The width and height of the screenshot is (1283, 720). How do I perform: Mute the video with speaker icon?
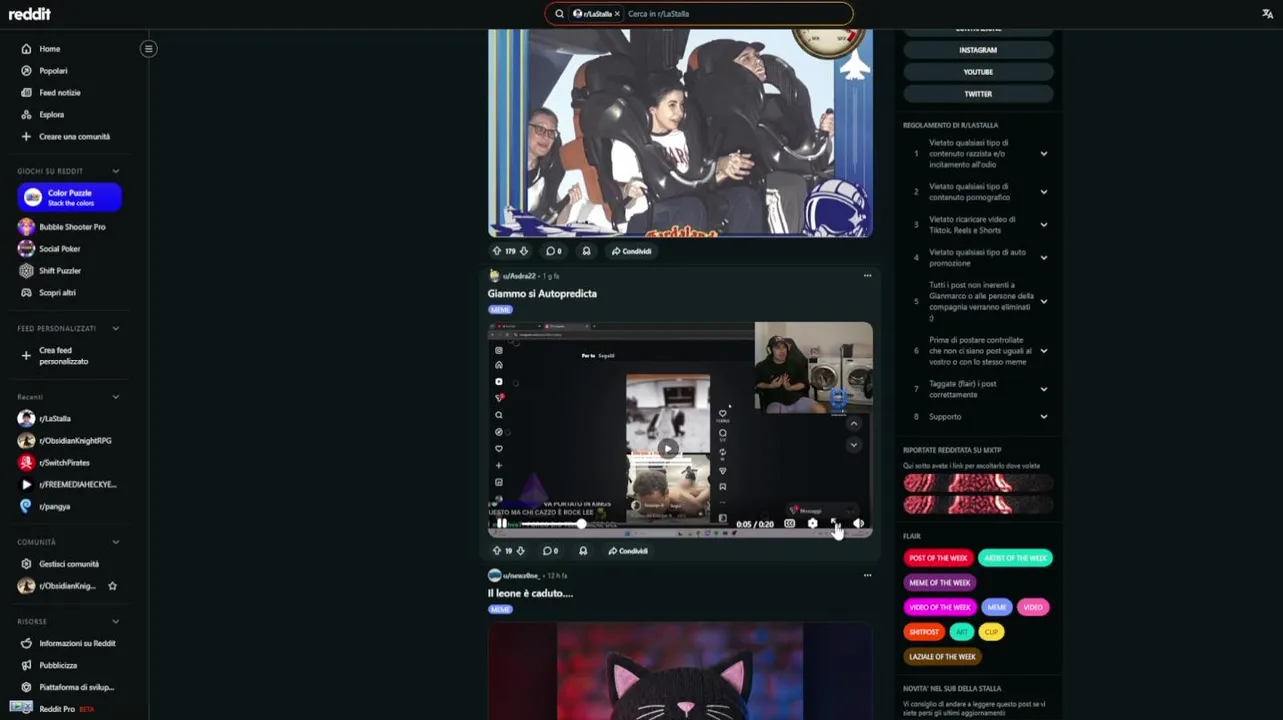(x=858, y=523)
